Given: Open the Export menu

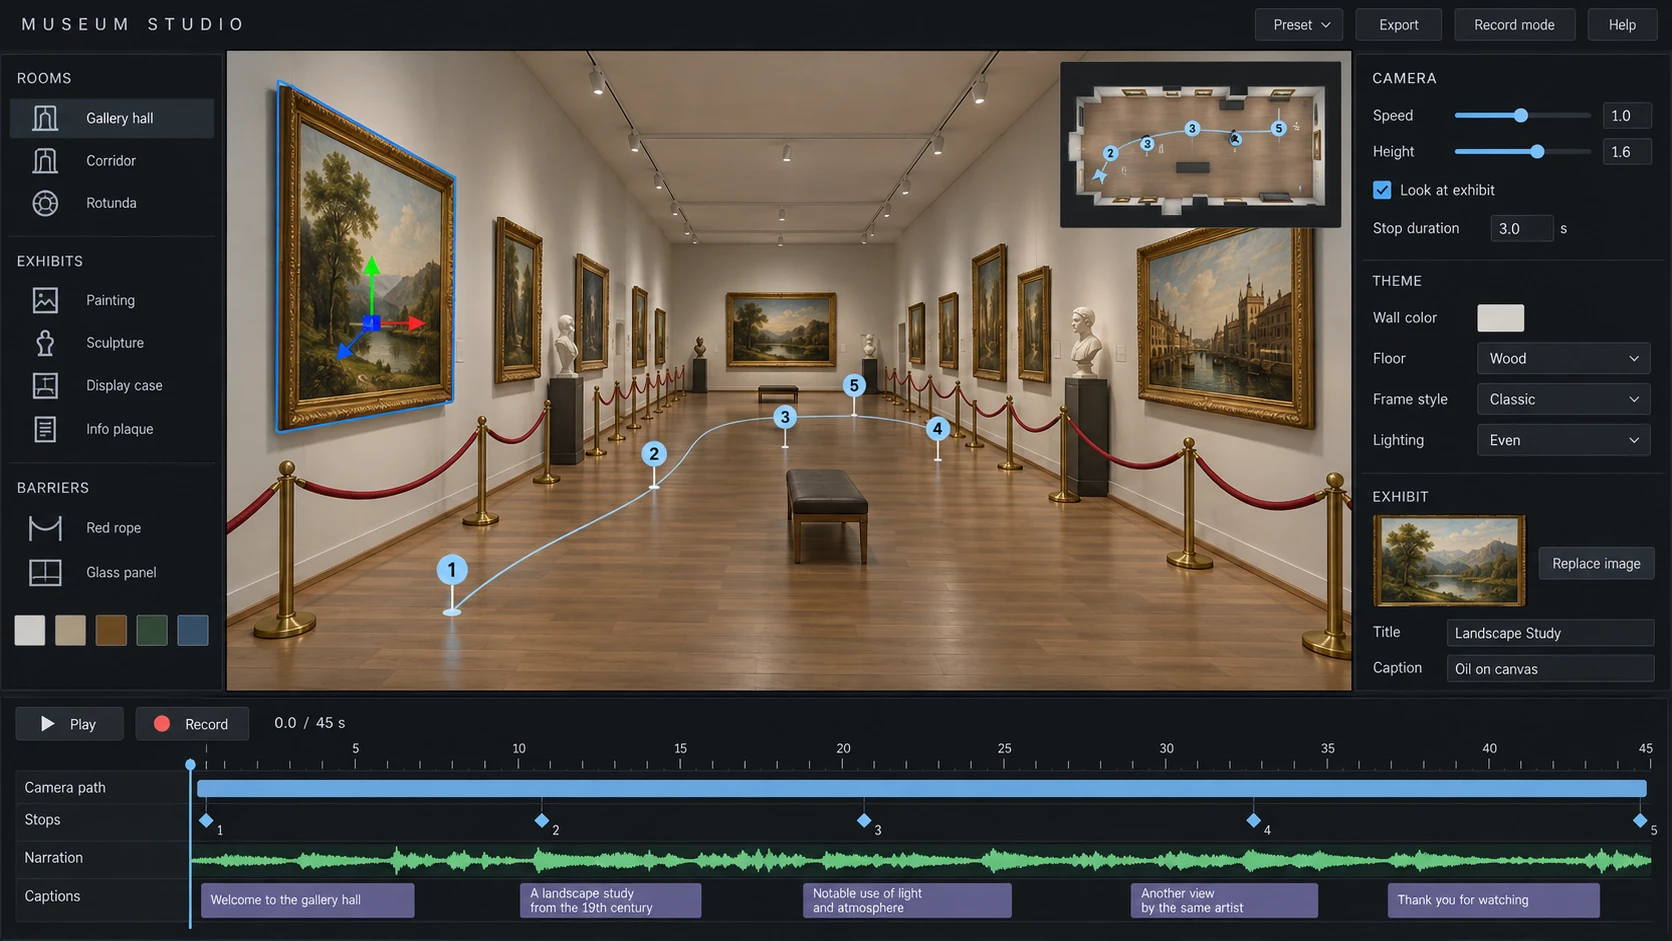Looking at the screenshot, I should tap(1398, 25).
